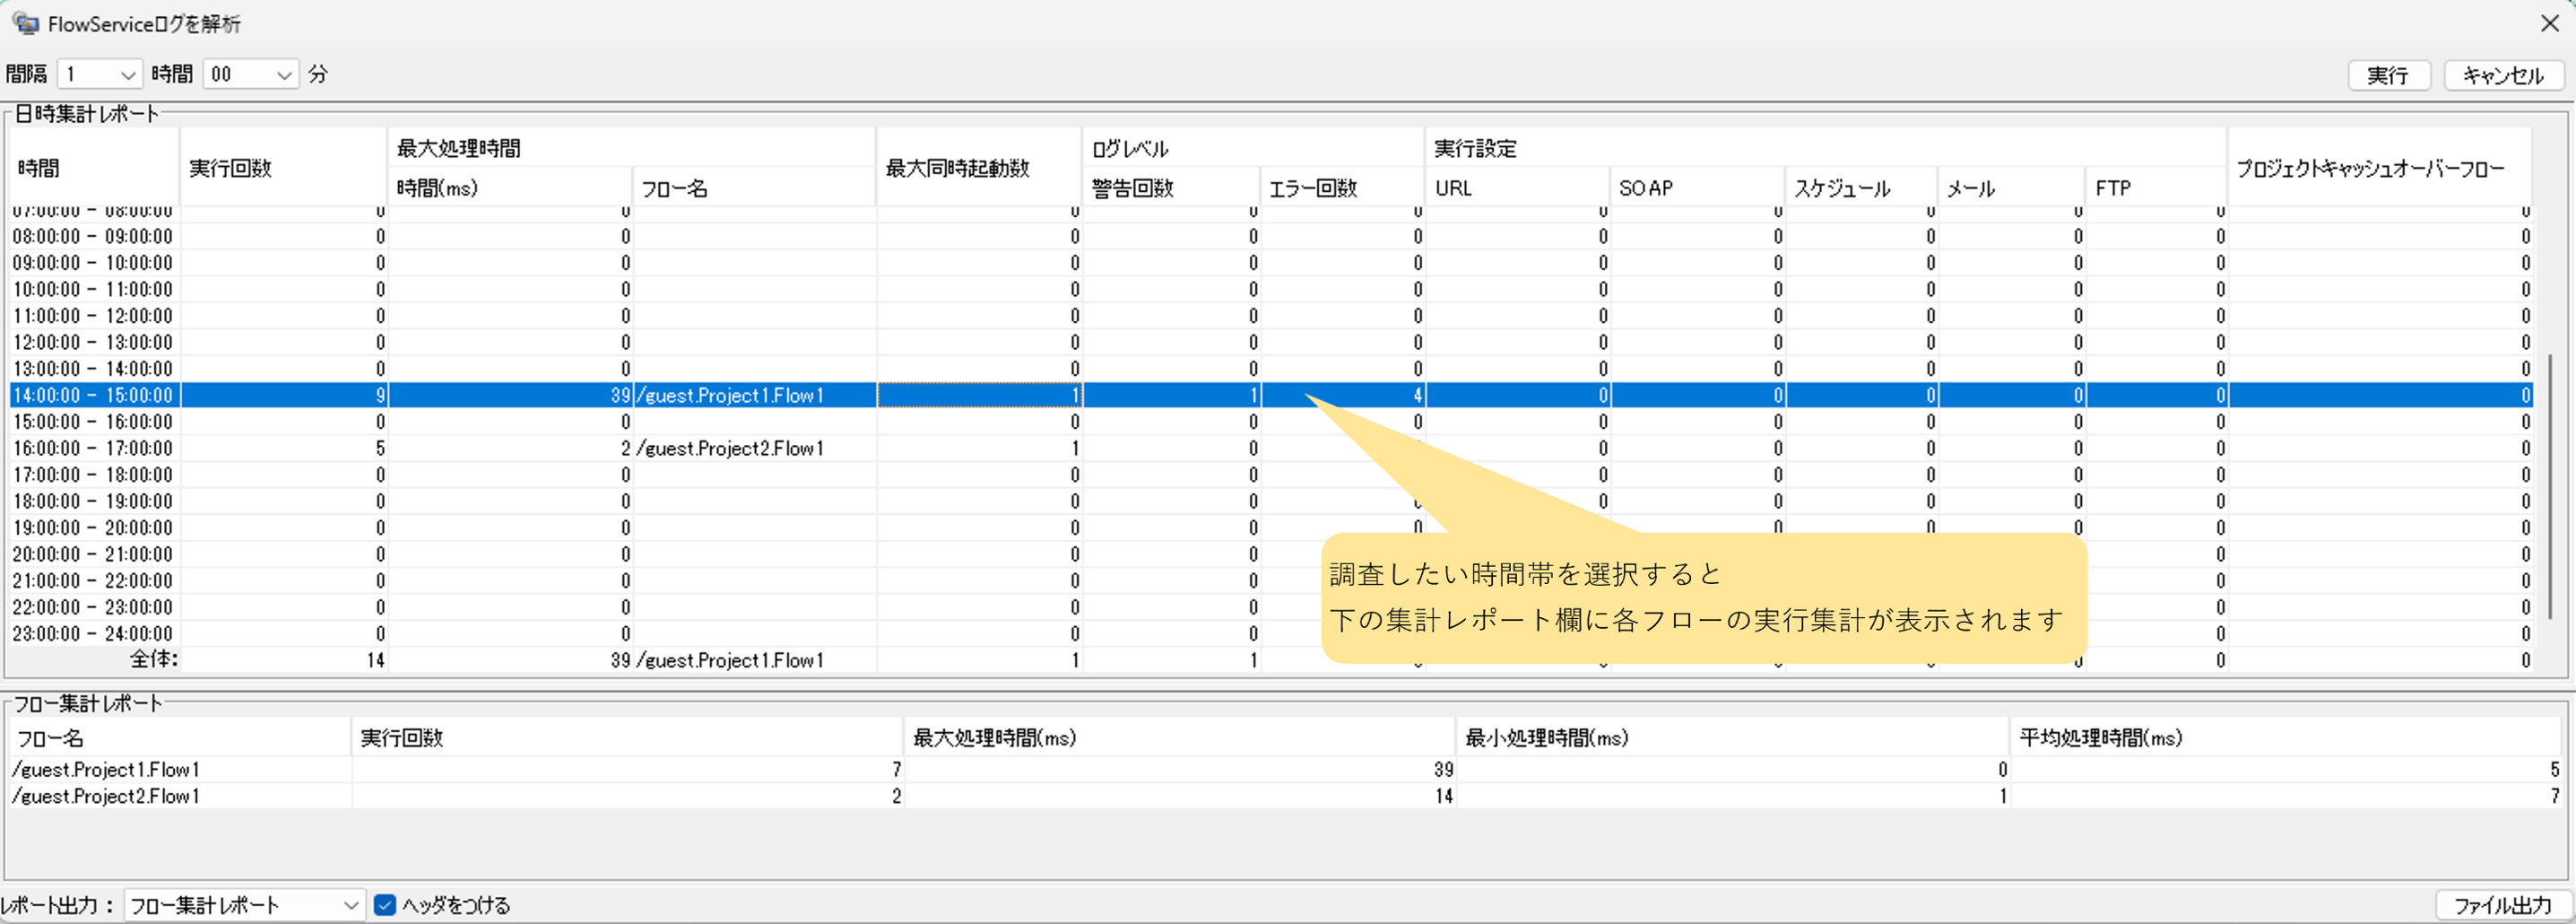This screenshot has width=2576, height=924.
Task: Toggle the ヘッダをつける checkbox
Action: click(385, 905)
